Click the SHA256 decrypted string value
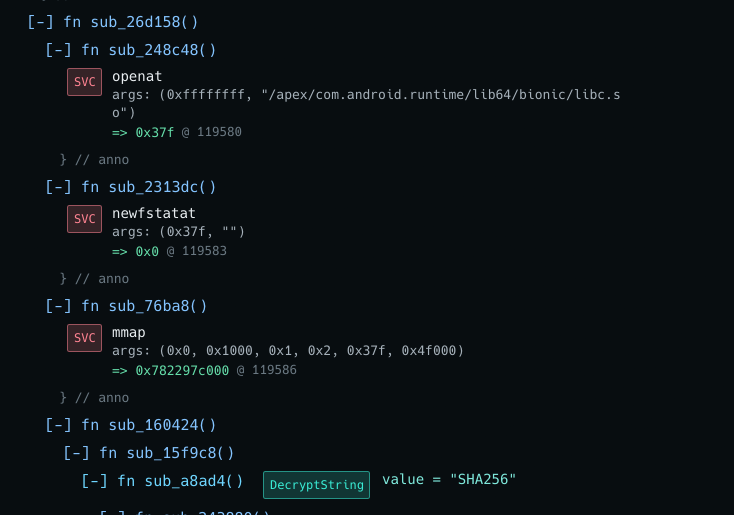 point(483,480)
